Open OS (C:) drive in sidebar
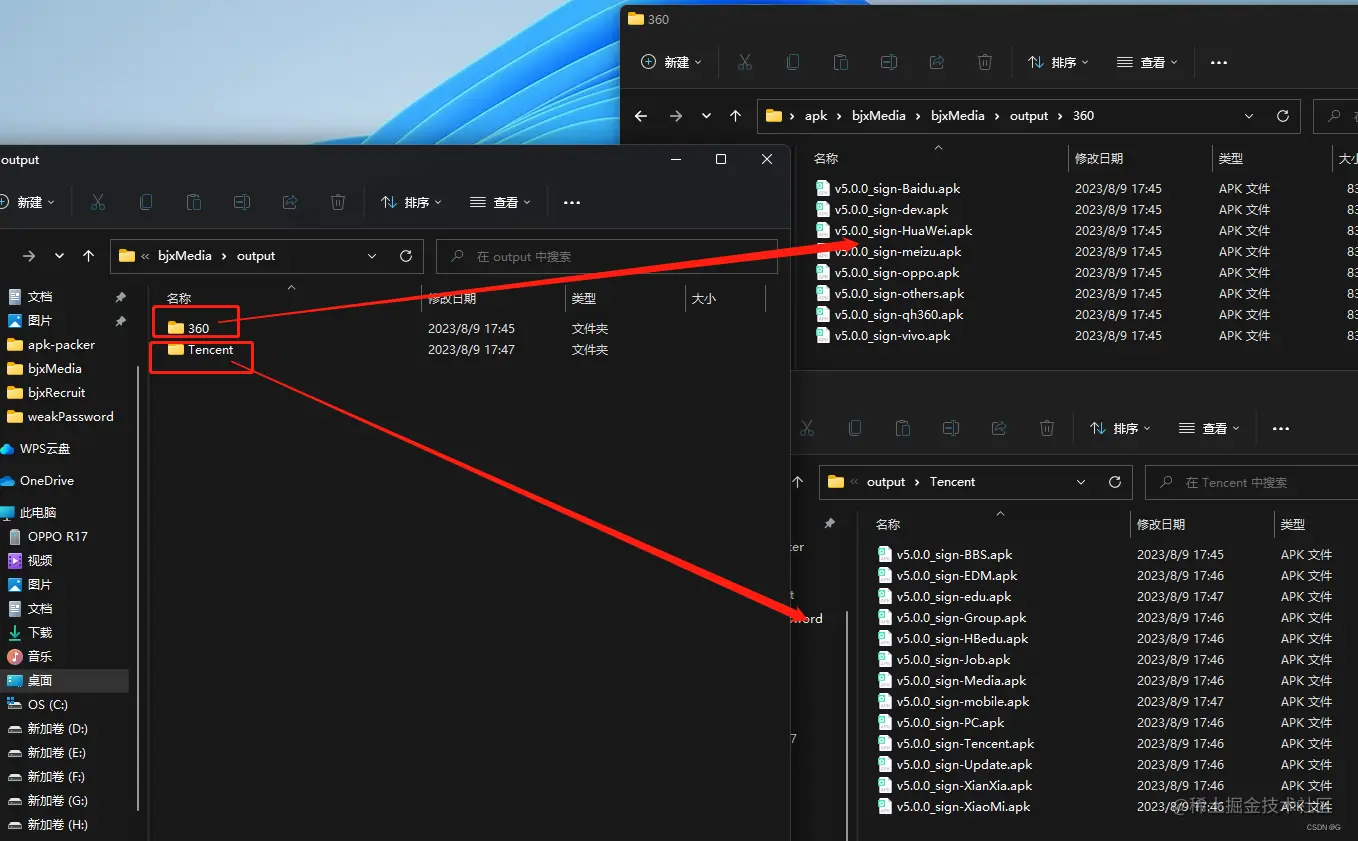1358x841 pixels. [x=48, y=705]
